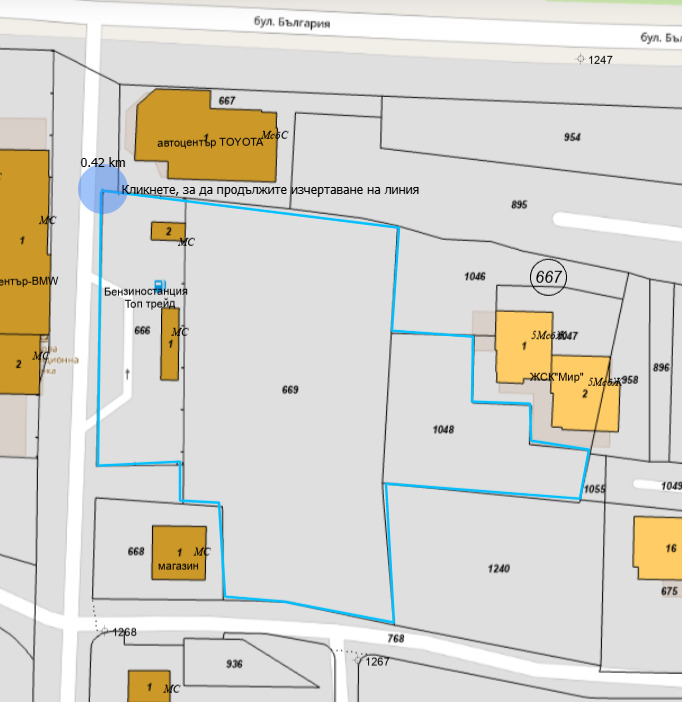Click the Бензиностанция Топ трейд label
Screen dimensions: 682x702
146,297
